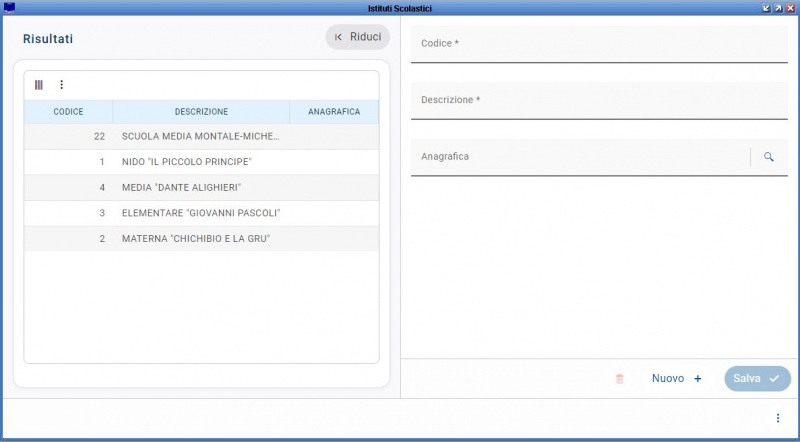Viewport: 800px width, 442px height.
Task: Create a new record with Nuovo
Action: coord(677,379)
